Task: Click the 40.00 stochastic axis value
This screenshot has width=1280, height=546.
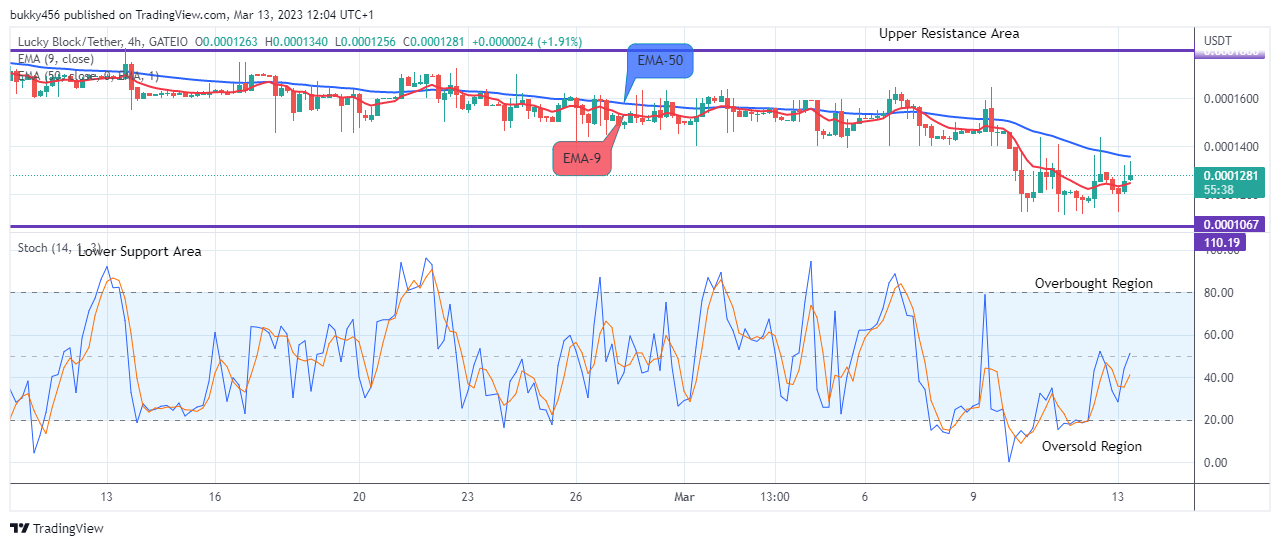Action: pyautogui.click(x=1217, y=378)
